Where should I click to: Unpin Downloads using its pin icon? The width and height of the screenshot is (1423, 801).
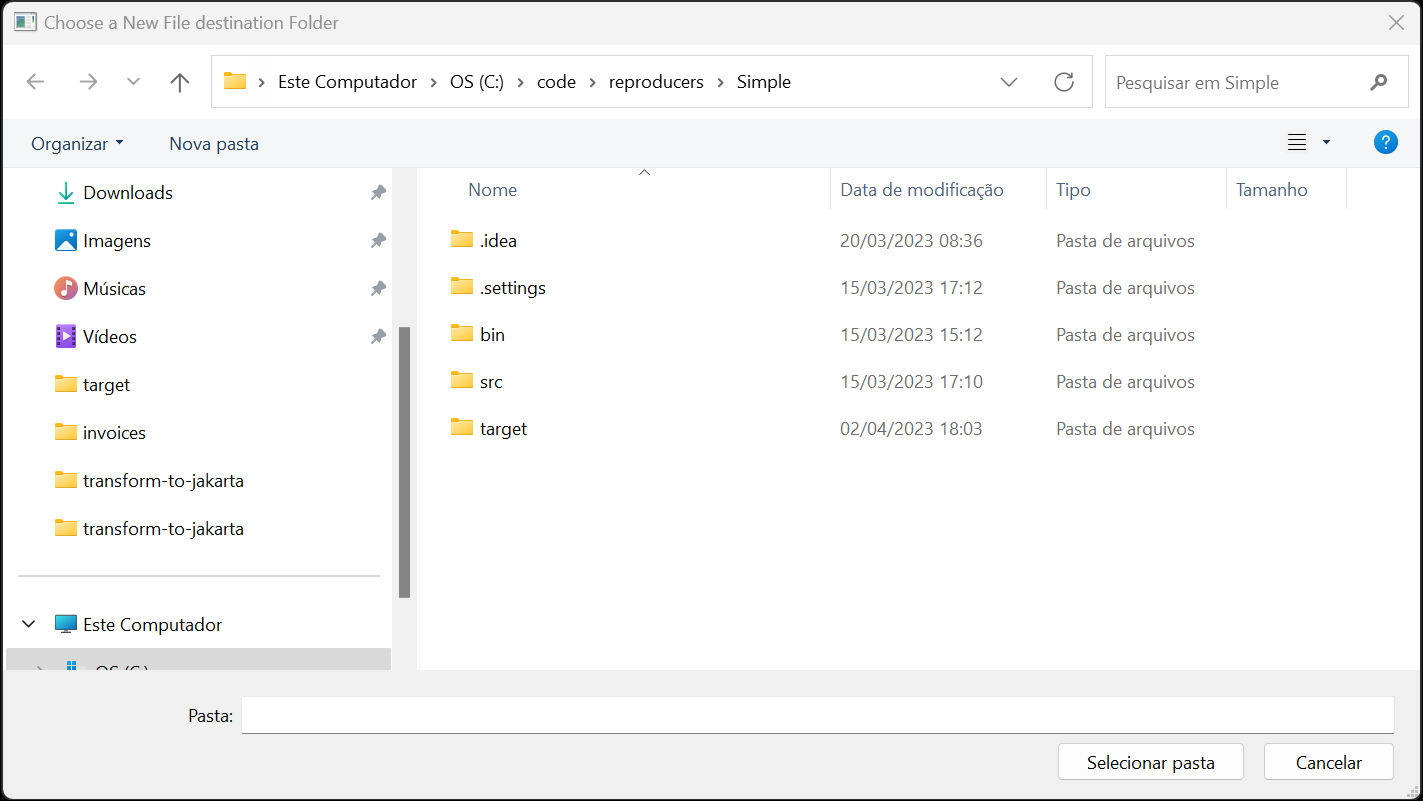378,192
